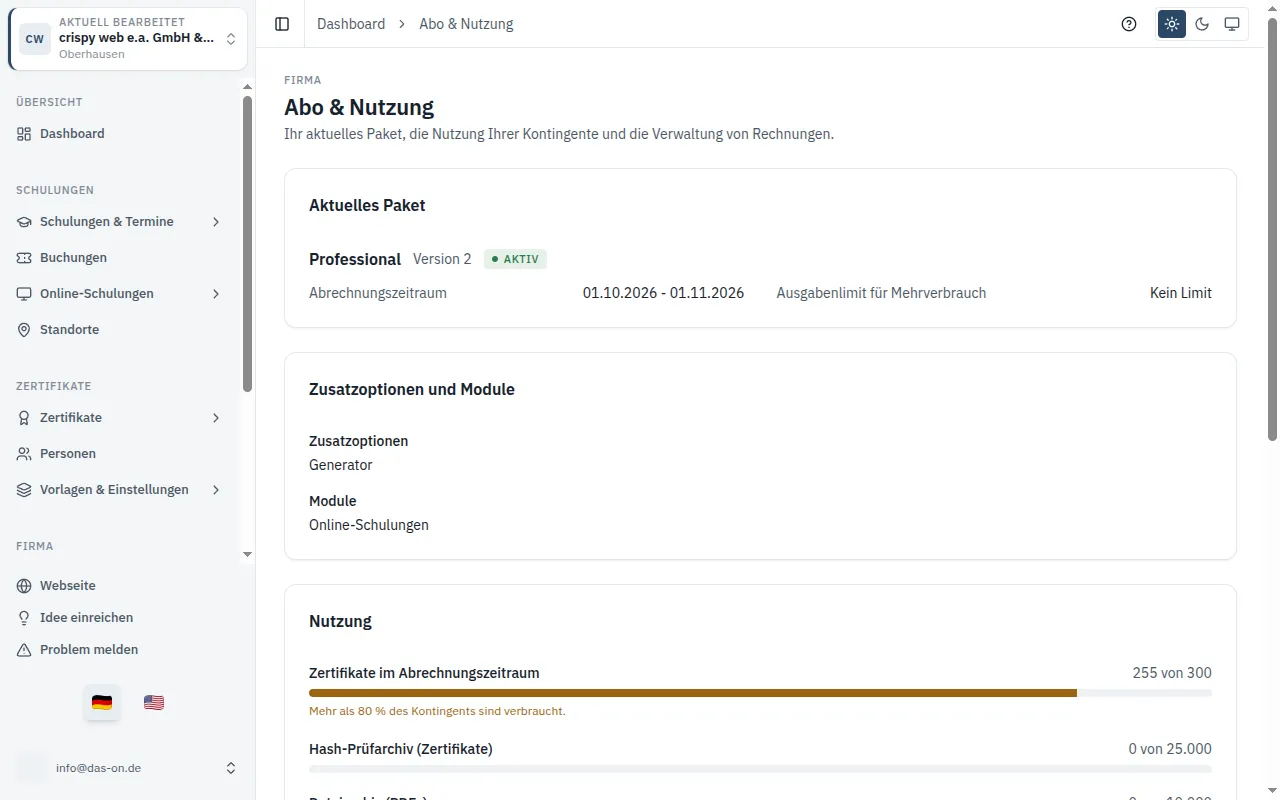Click the Zertifikate im Abrechnungszeitraum progress bar
The height and width of the screenshot is (800, 1280).
point(760,693)
